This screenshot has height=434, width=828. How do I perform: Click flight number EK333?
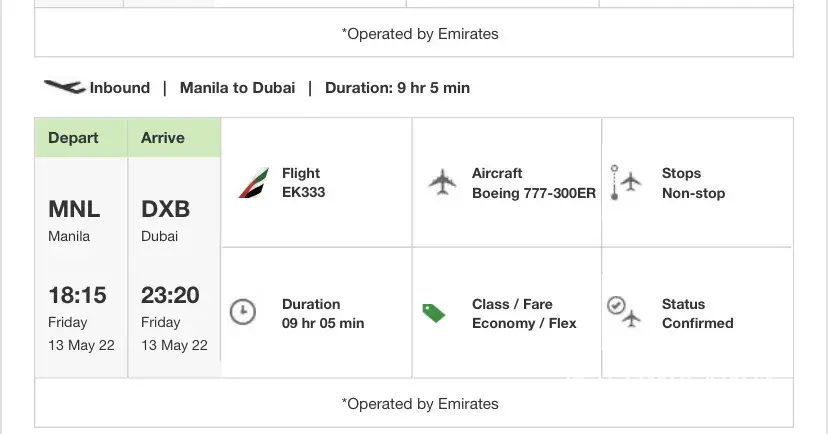coord(303,193)
